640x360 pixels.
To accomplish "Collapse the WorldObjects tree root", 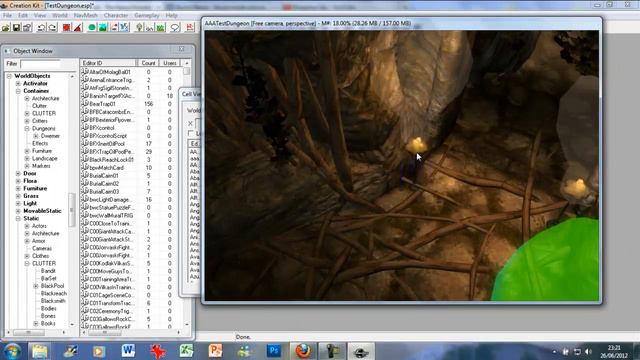I will [9, 76].
